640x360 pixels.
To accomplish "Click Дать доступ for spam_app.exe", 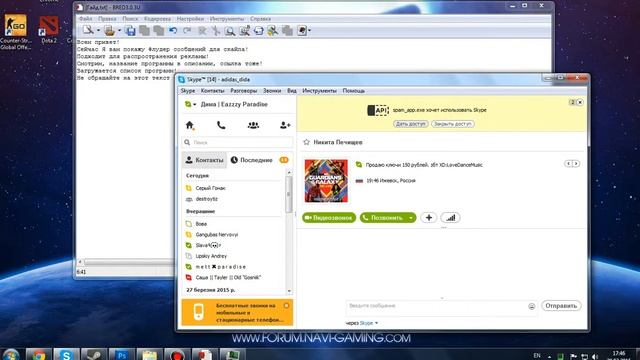I will point(411,124).
